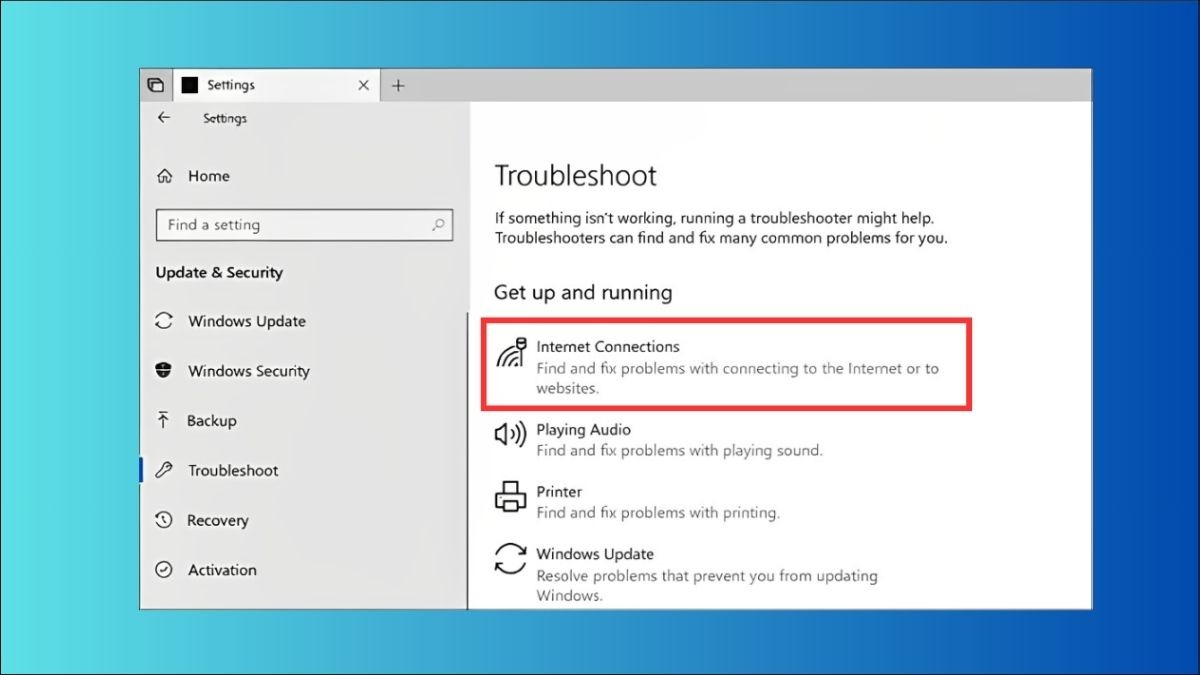Close the Settings tab

[363, 86]
